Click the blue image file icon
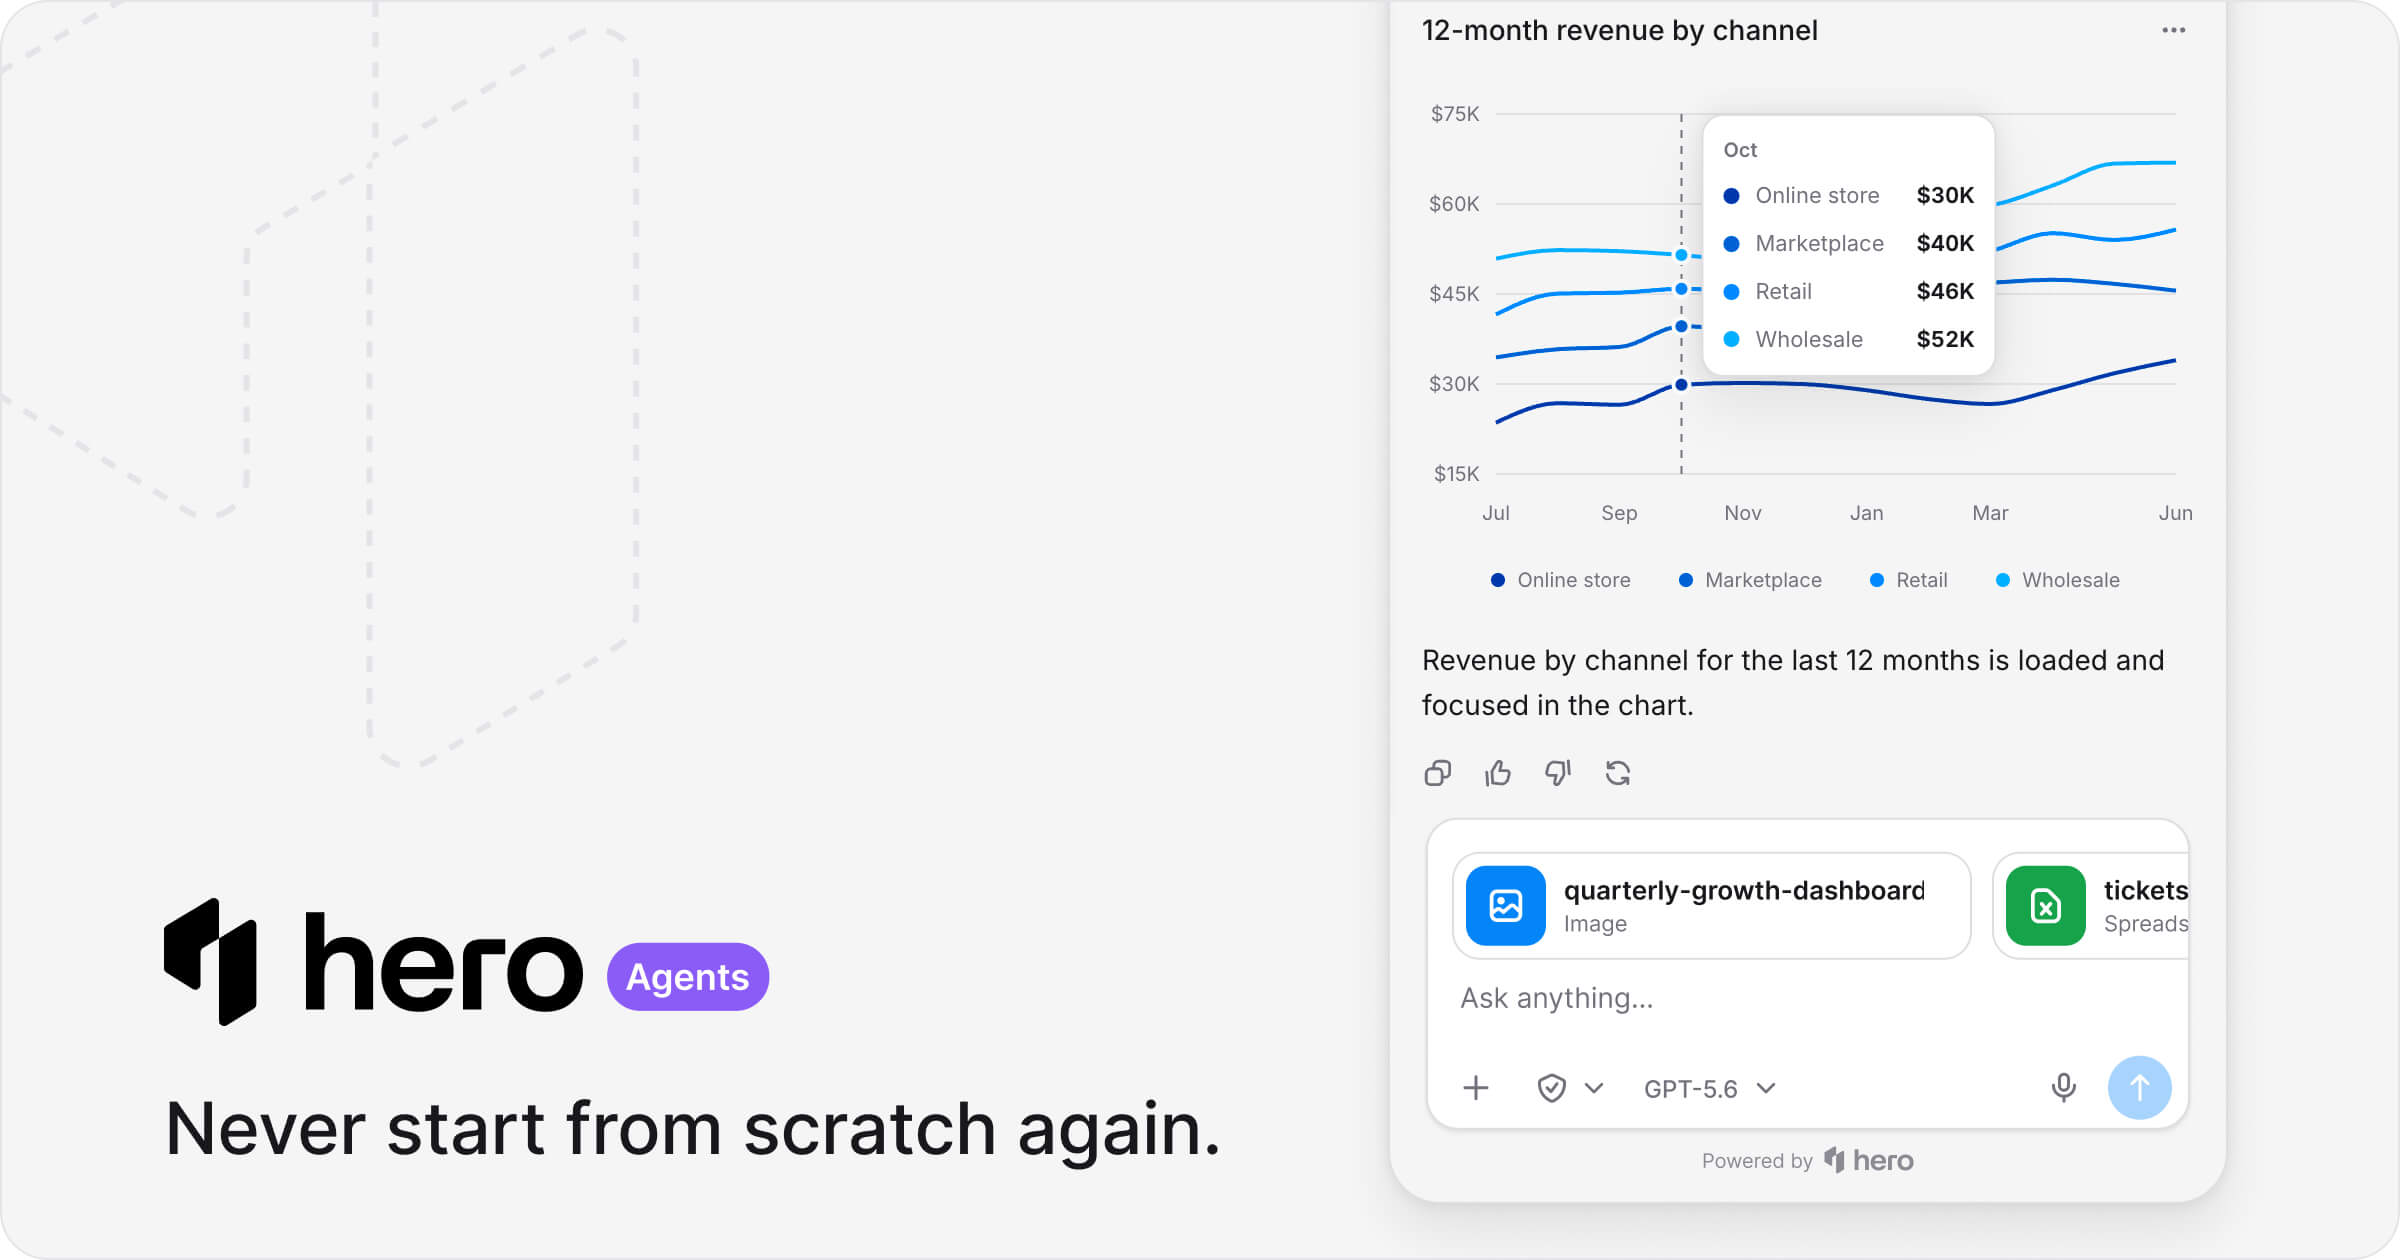This screenshot has width=2400, height=1260. pos(1506,906)
